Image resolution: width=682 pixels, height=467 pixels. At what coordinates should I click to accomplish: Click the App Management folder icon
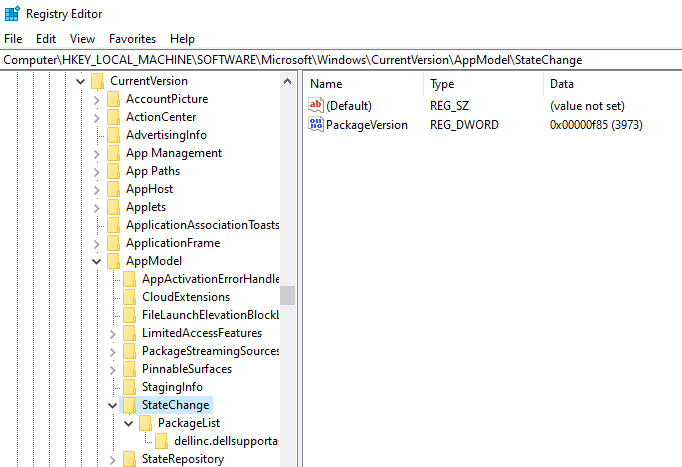point(114,153)
